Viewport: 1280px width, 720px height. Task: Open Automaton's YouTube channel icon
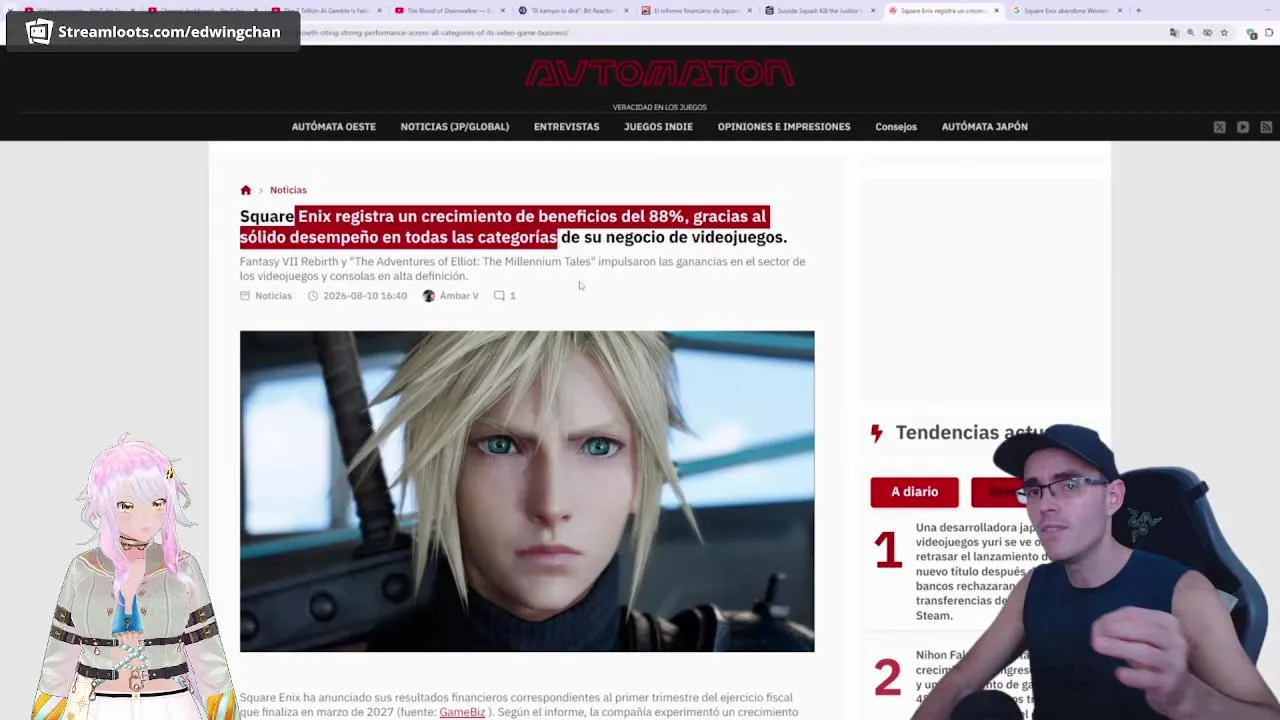pyautogui.click(x=1243, y=127)
